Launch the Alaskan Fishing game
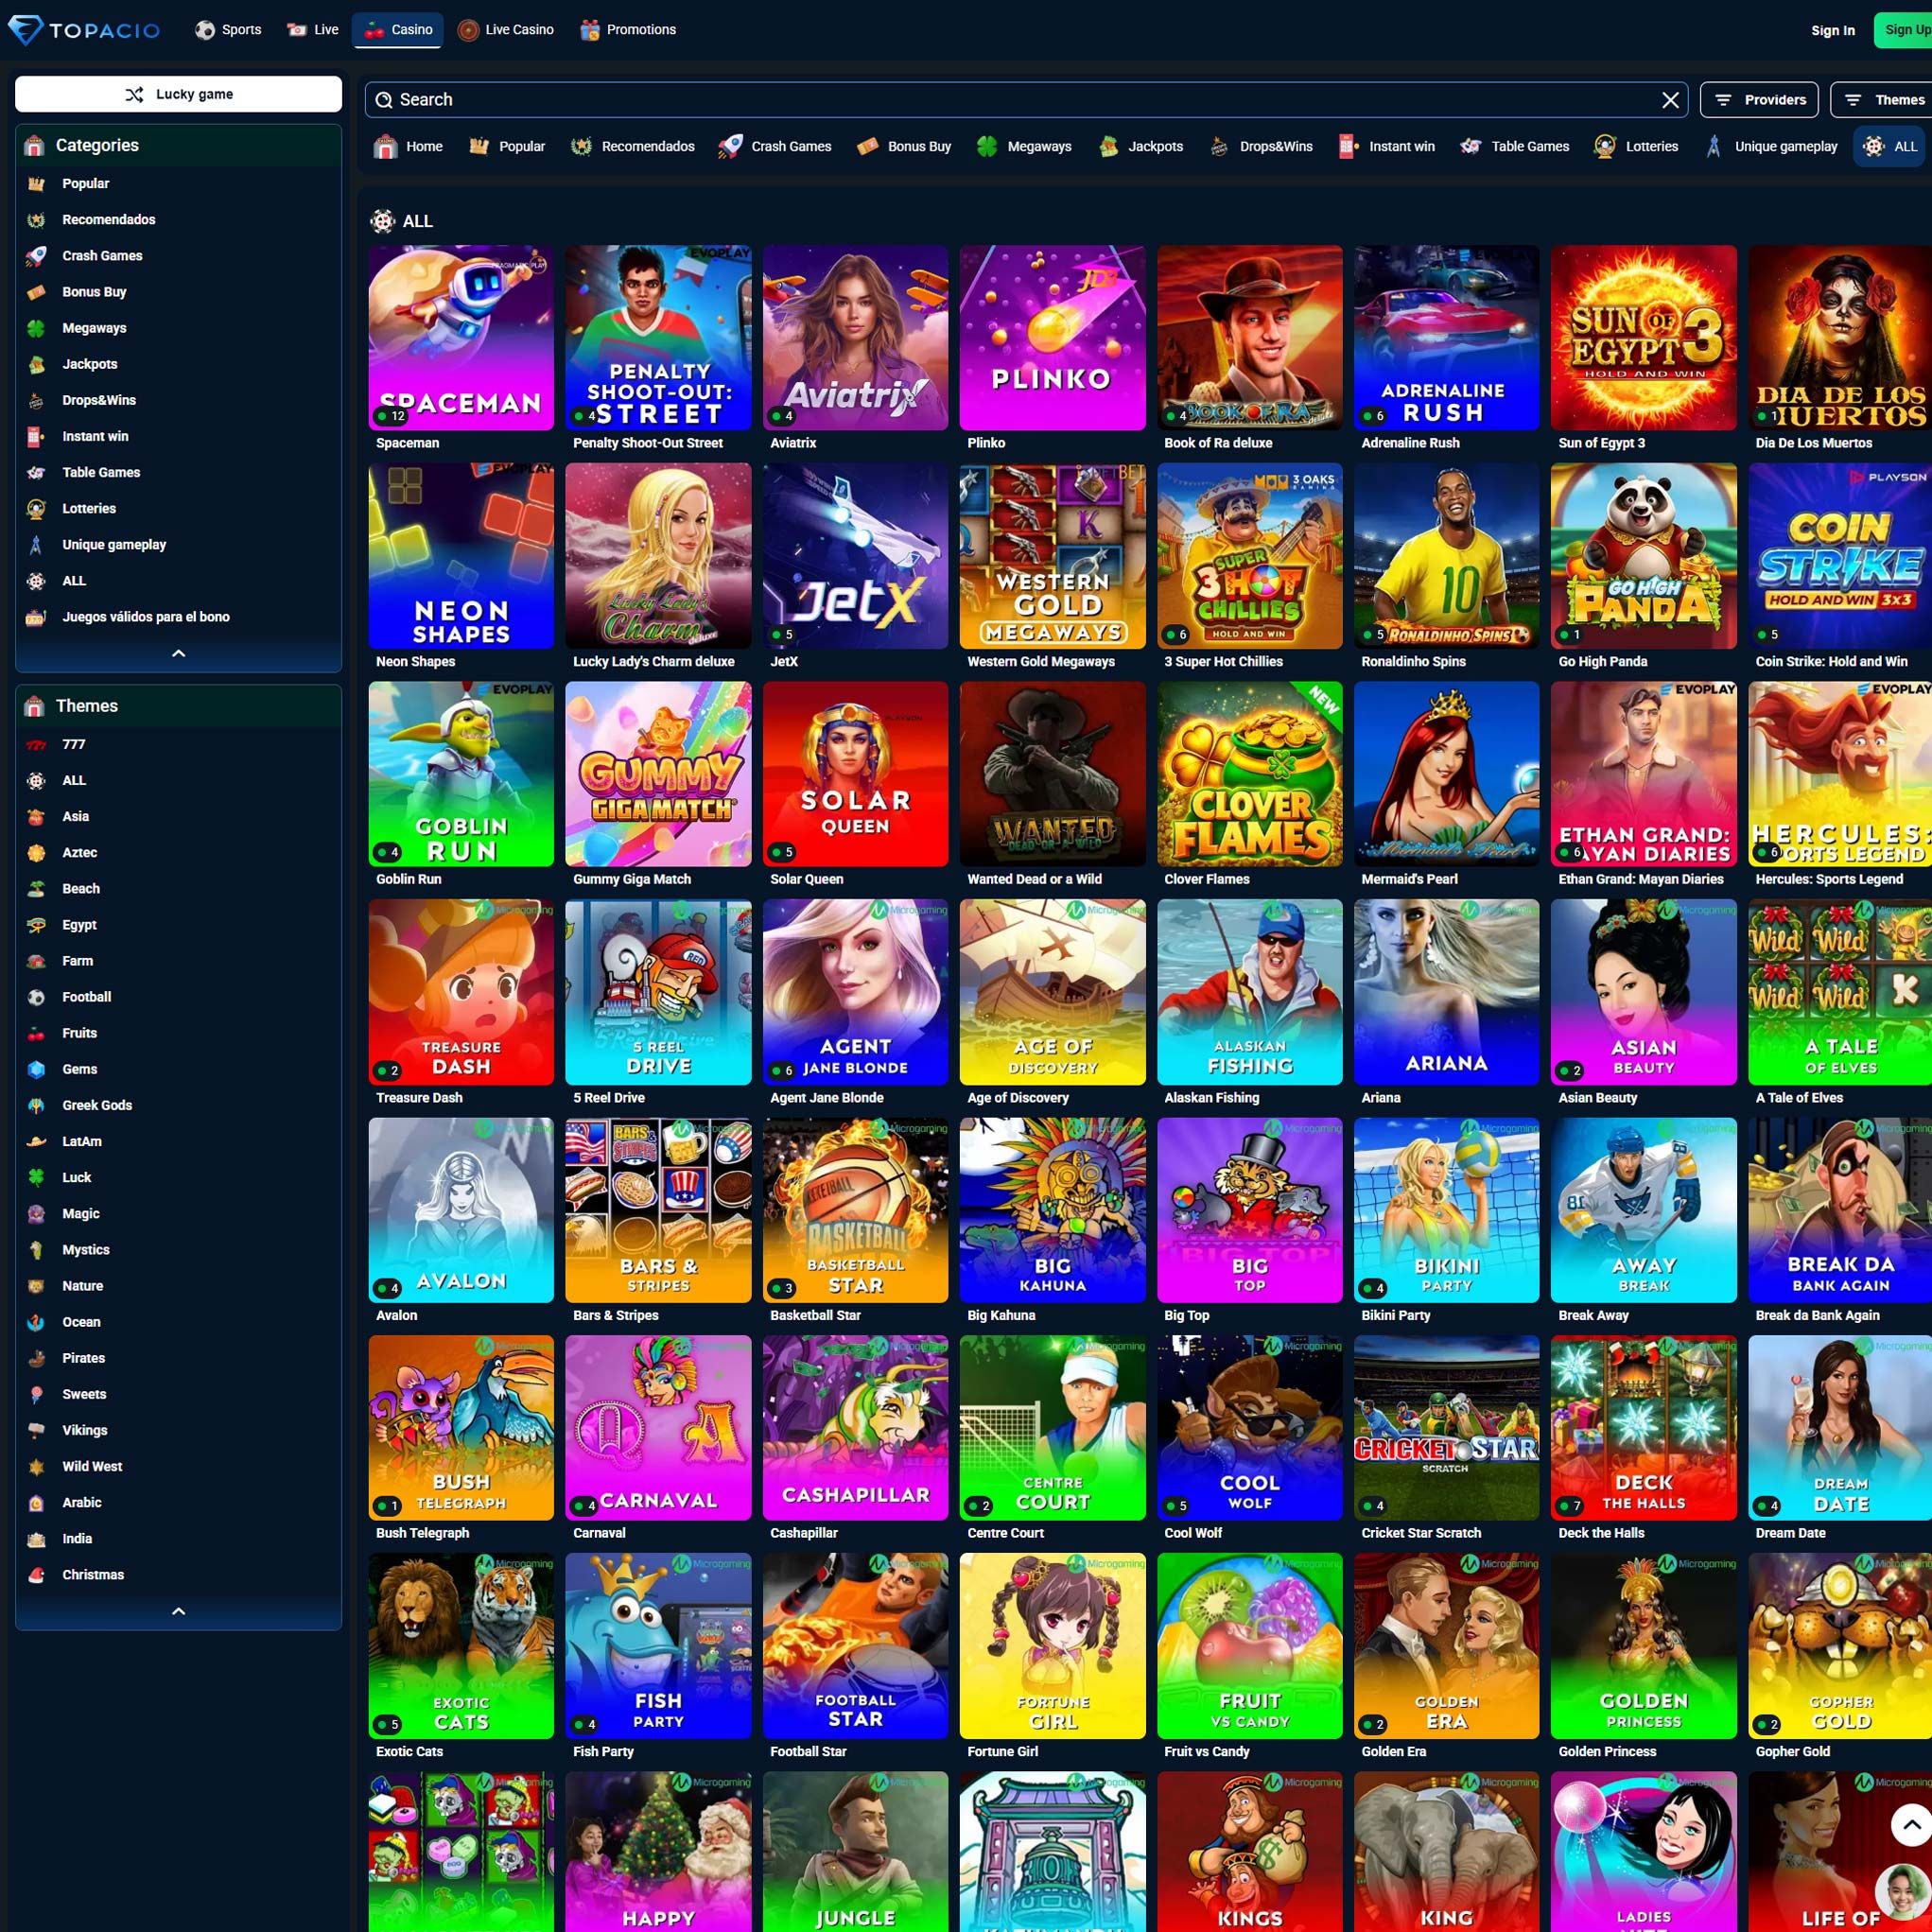 [1250, 992]
